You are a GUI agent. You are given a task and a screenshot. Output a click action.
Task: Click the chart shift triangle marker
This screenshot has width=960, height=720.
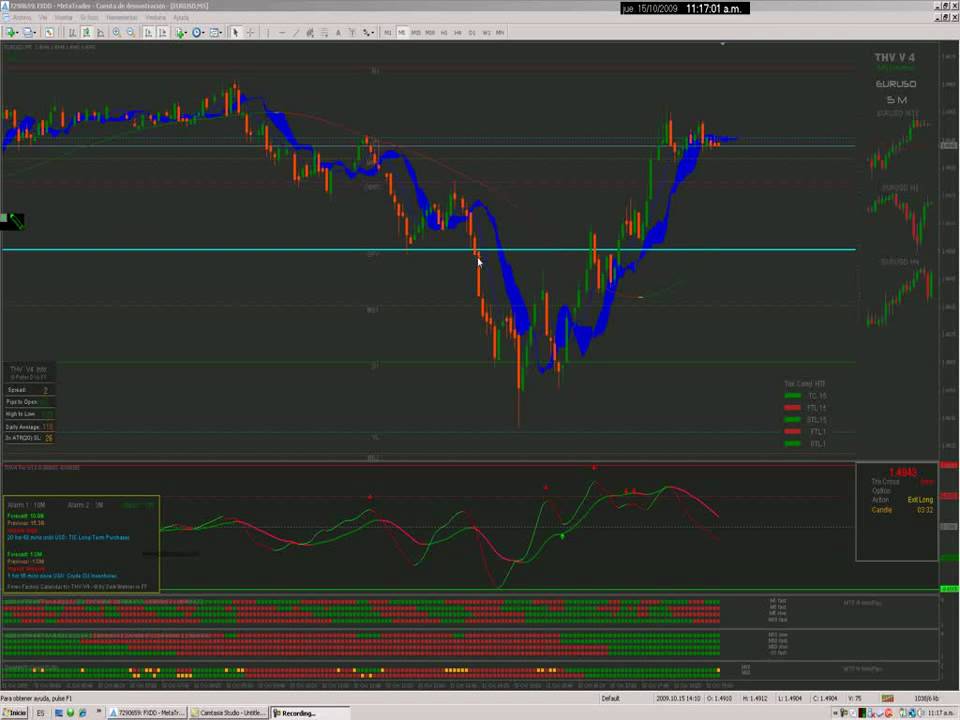(722, 44)
